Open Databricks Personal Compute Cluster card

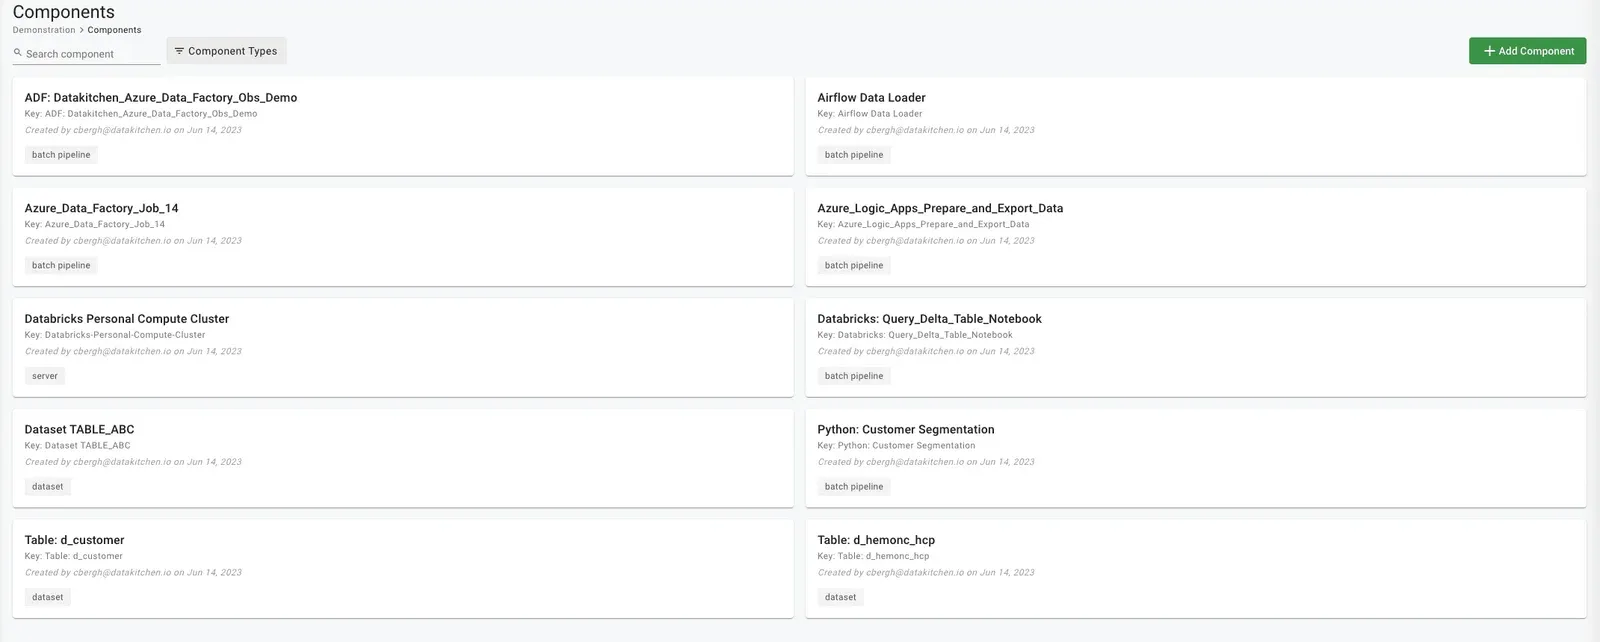[127, 319]
